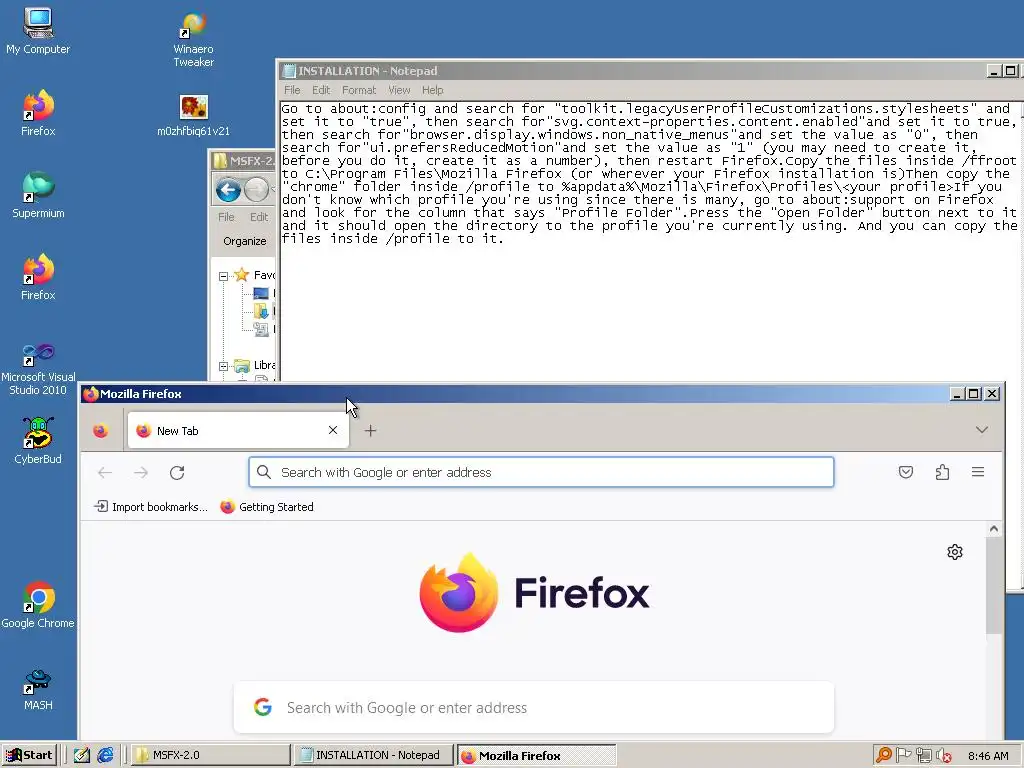Click the taskbar clock showing 8:46 AM
The width and height of the screenshot is (1024, 768).
(988, 756)
